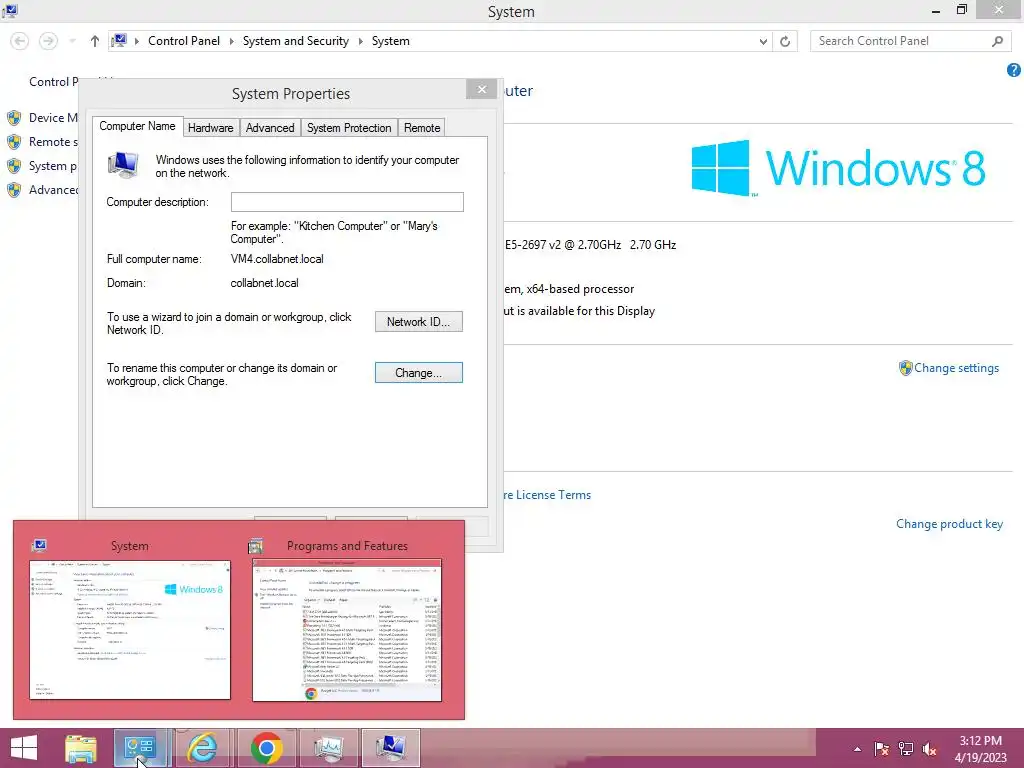The height and width of the screenshot is (768, 1024).
Task: Open Google Chrome from the taskbar
Action: [266, 748]
